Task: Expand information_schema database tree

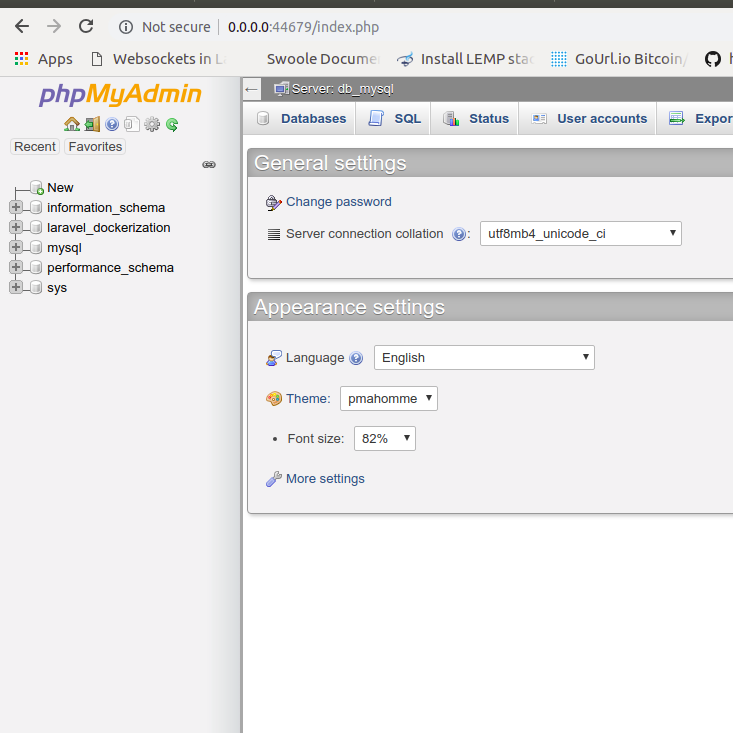Action: coord(16,207)
